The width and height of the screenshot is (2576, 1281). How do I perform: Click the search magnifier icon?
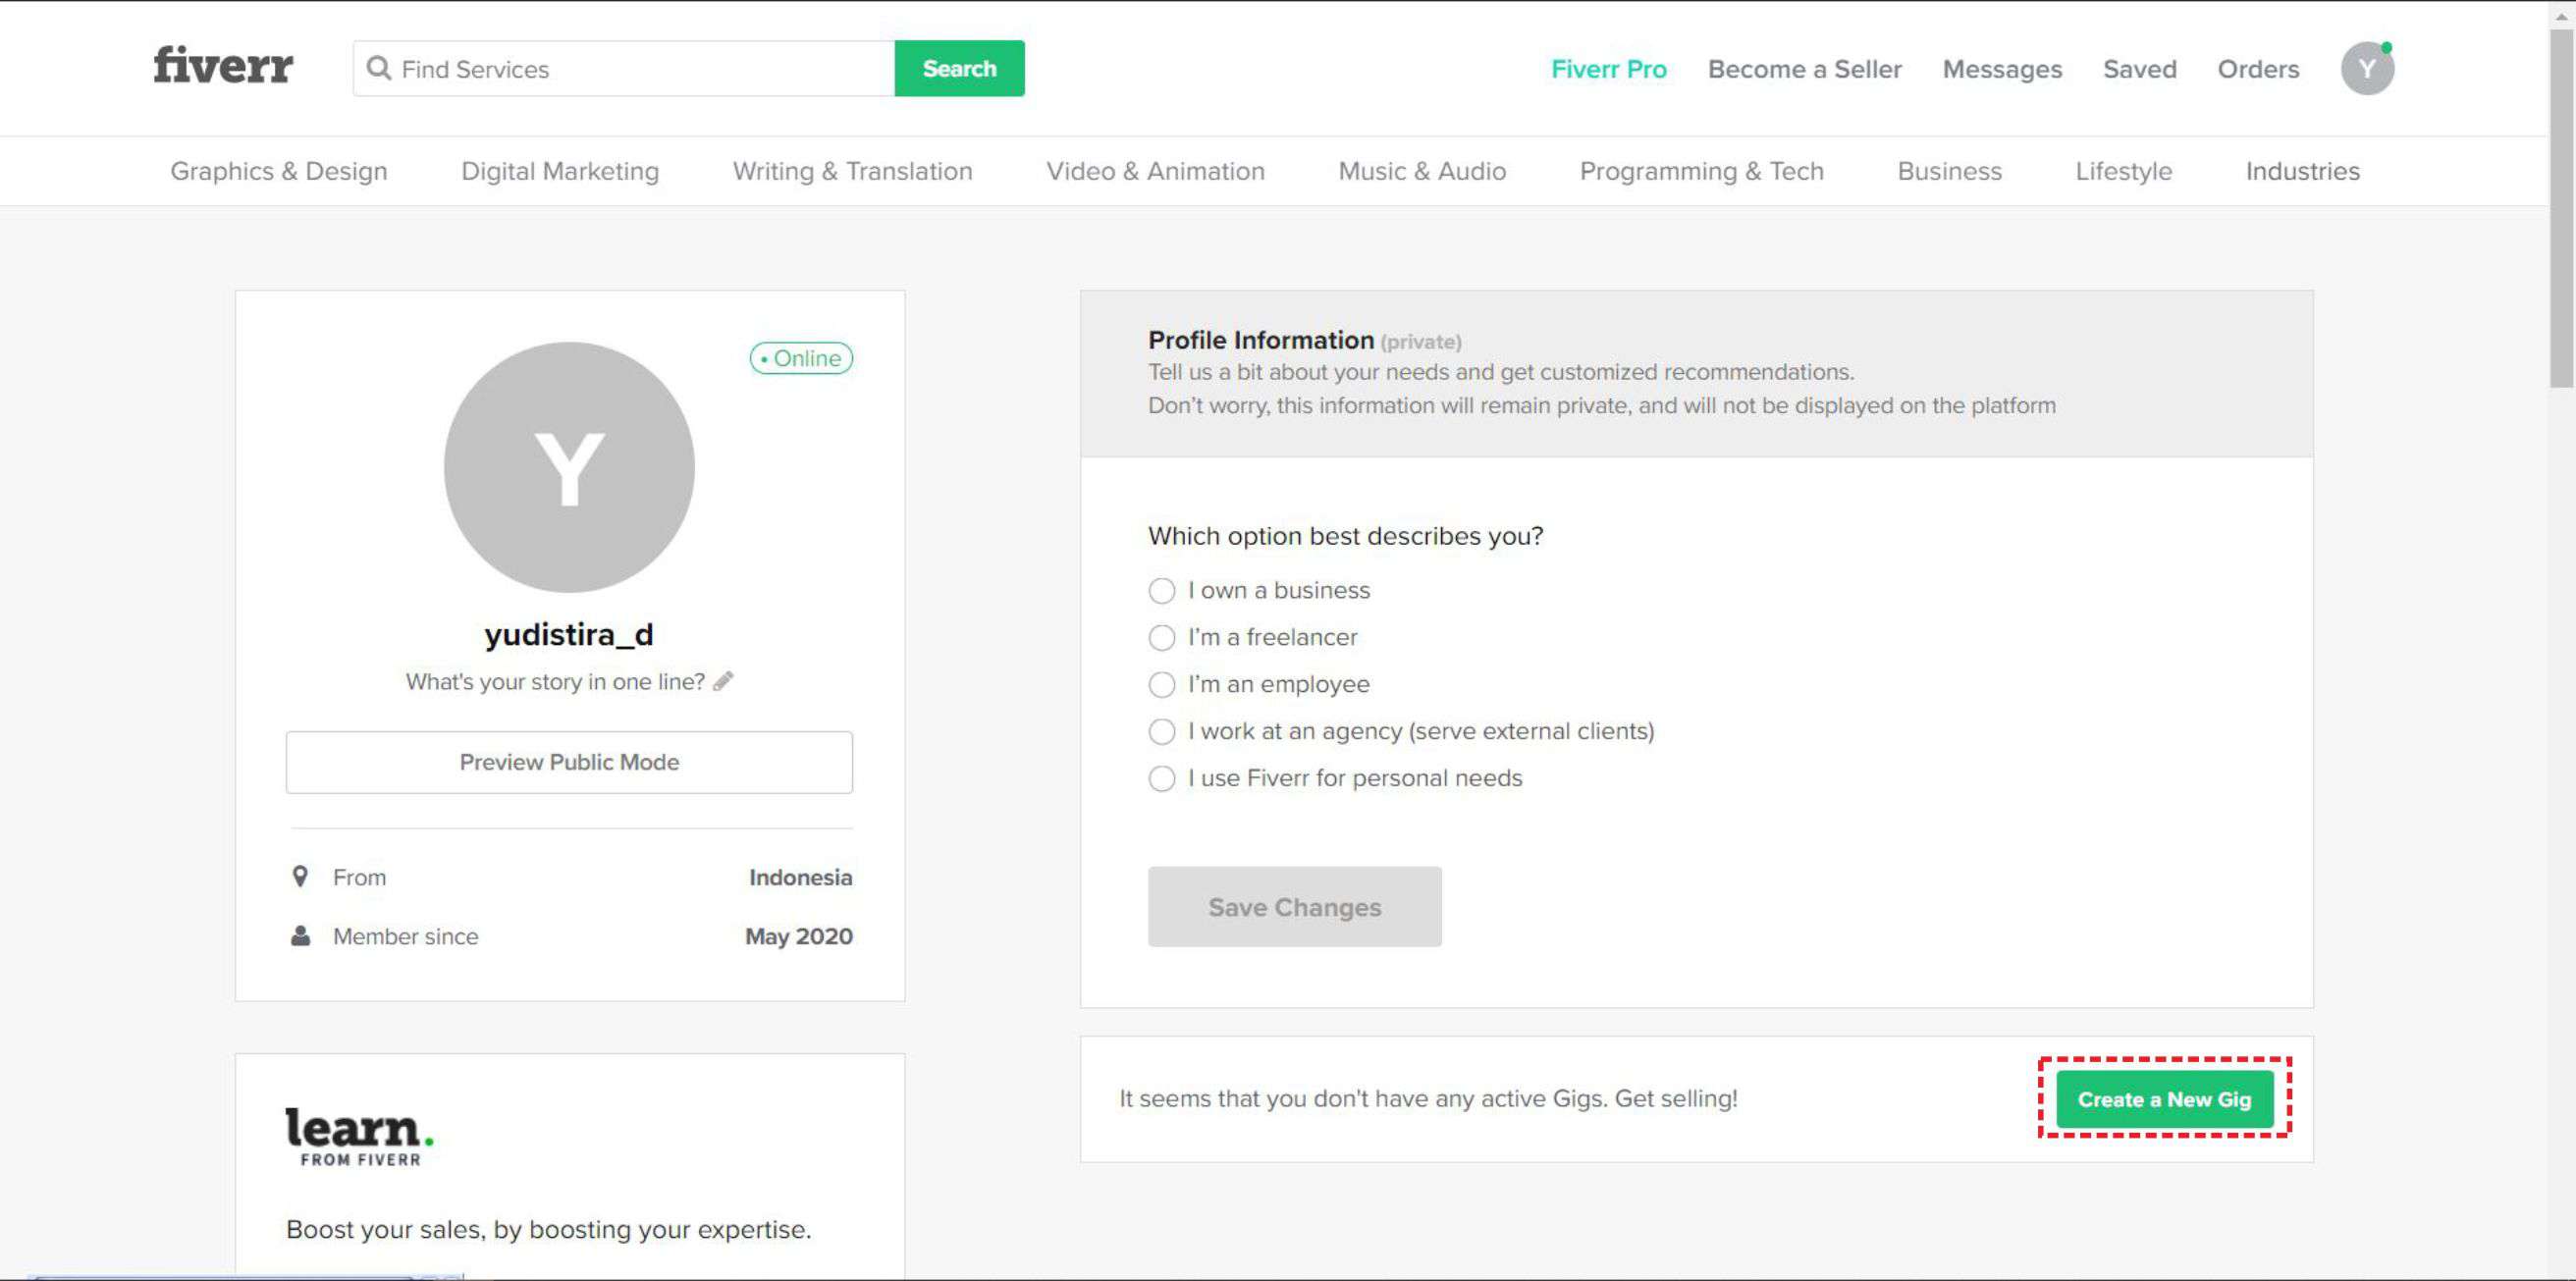point(378,68)
